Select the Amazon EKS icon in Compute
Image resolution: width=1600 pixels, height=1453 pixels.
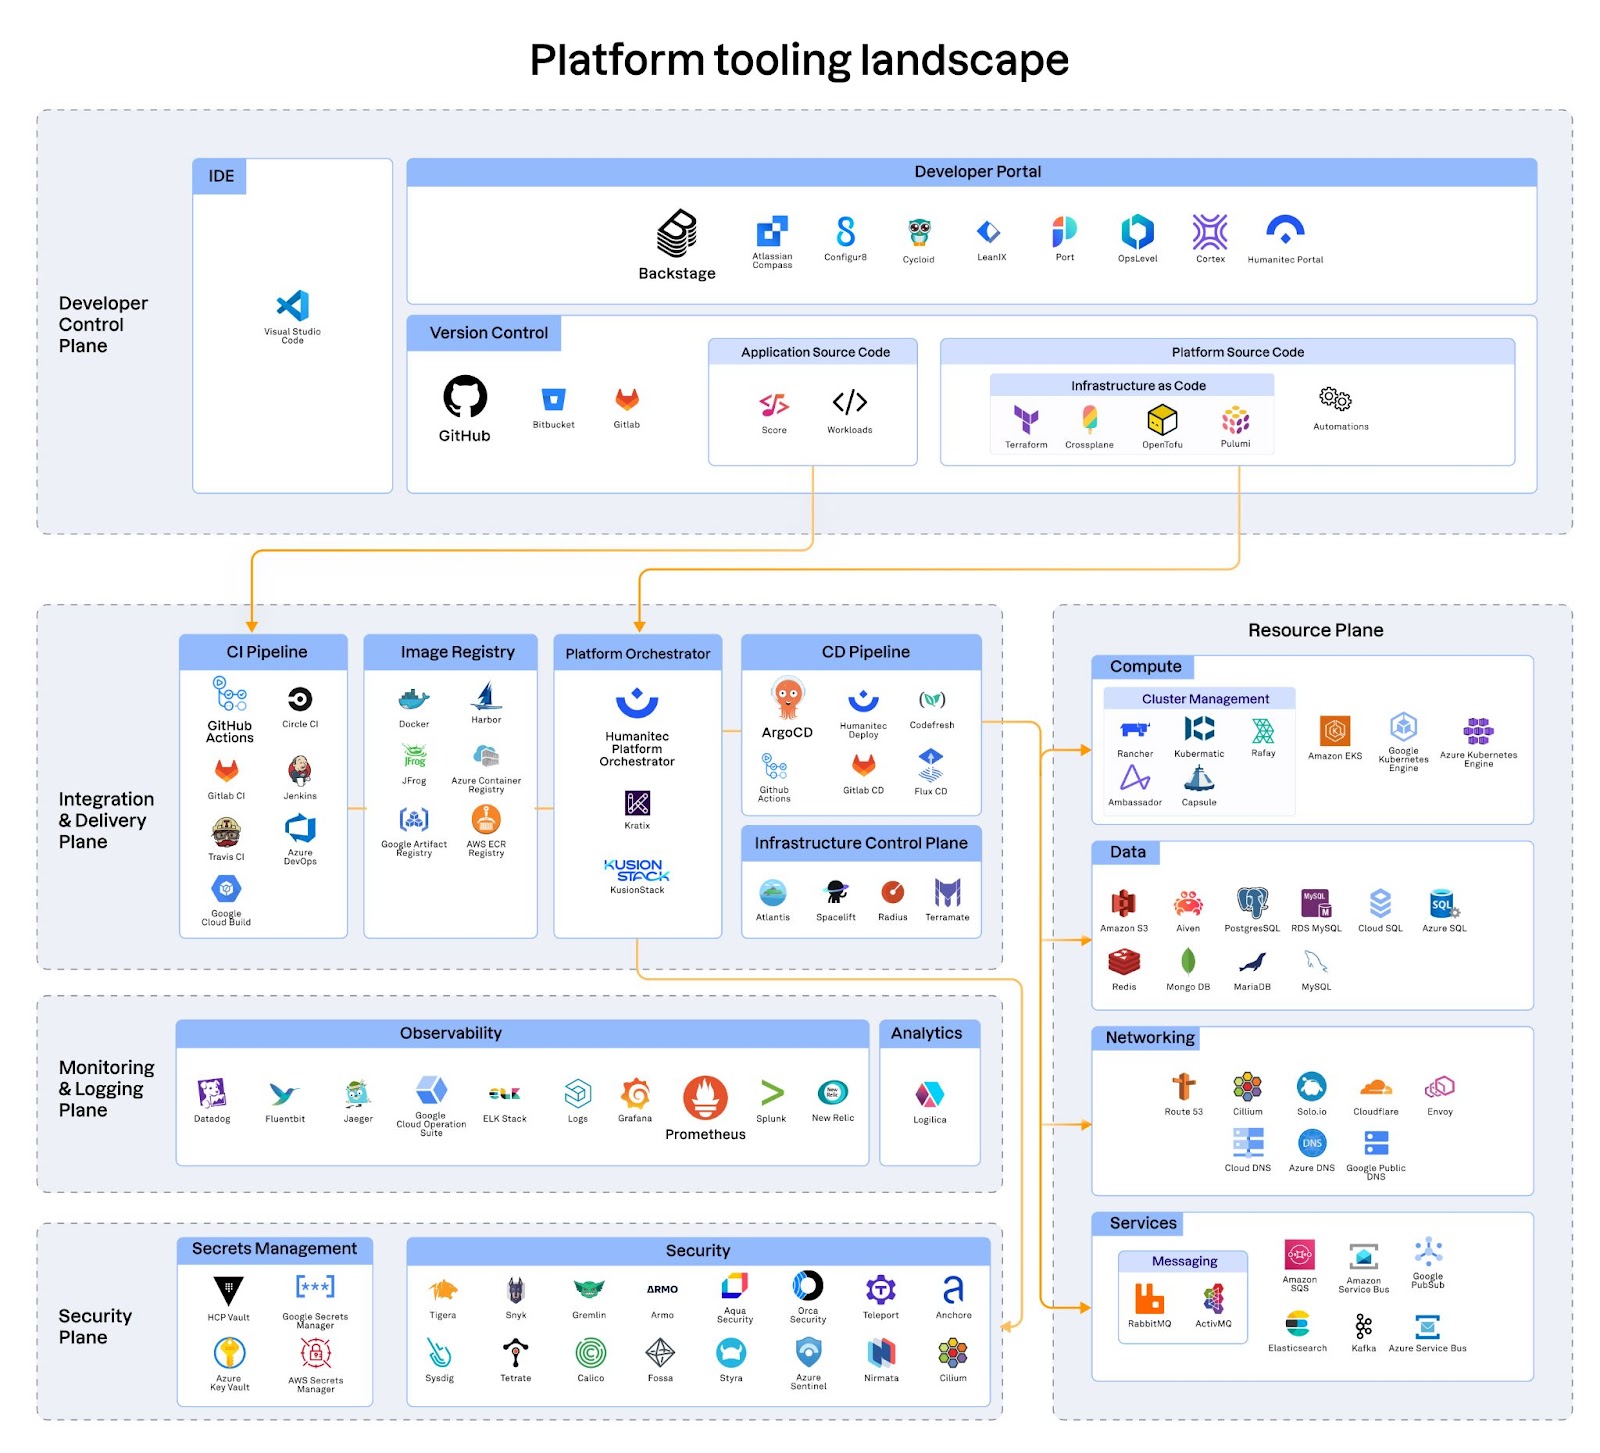(1335, 731)
